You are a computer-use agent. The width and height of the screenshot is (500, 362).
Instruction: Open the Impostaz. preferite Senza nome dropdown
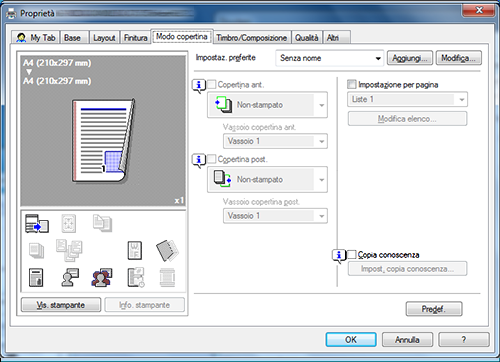click(330, 58)
